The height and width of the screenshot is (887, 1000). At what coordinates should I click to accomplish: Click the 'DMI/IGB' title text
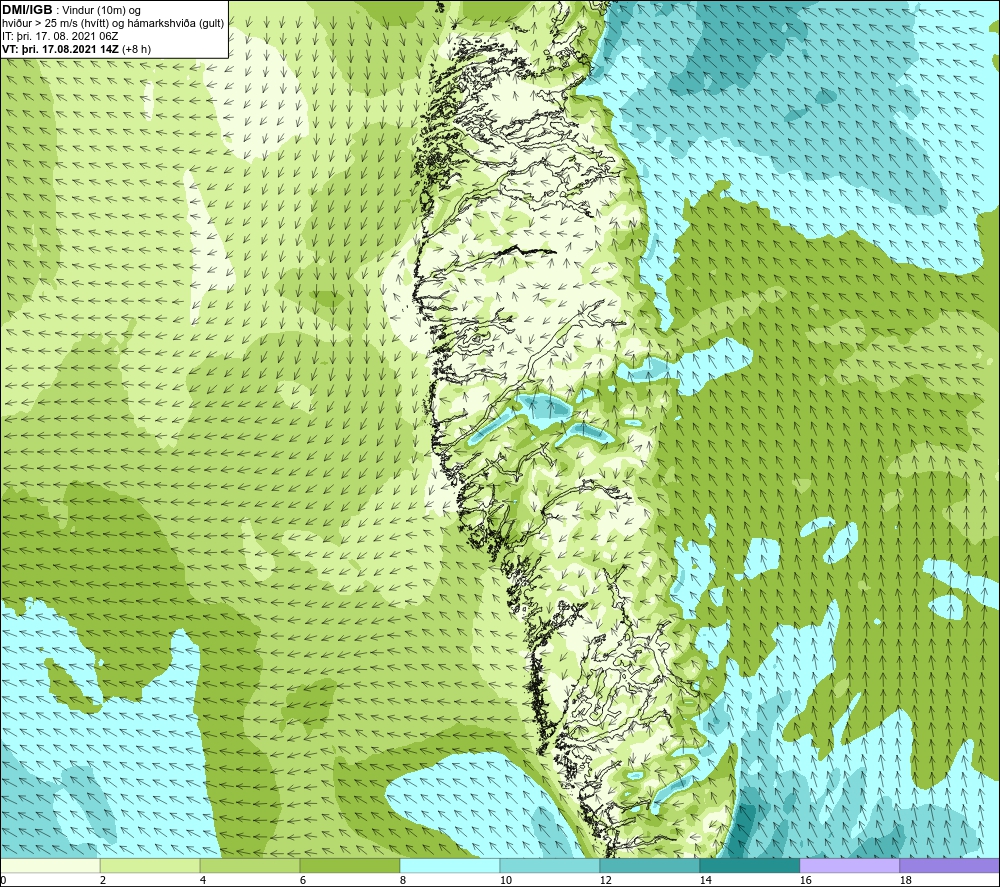click(27, 10)
